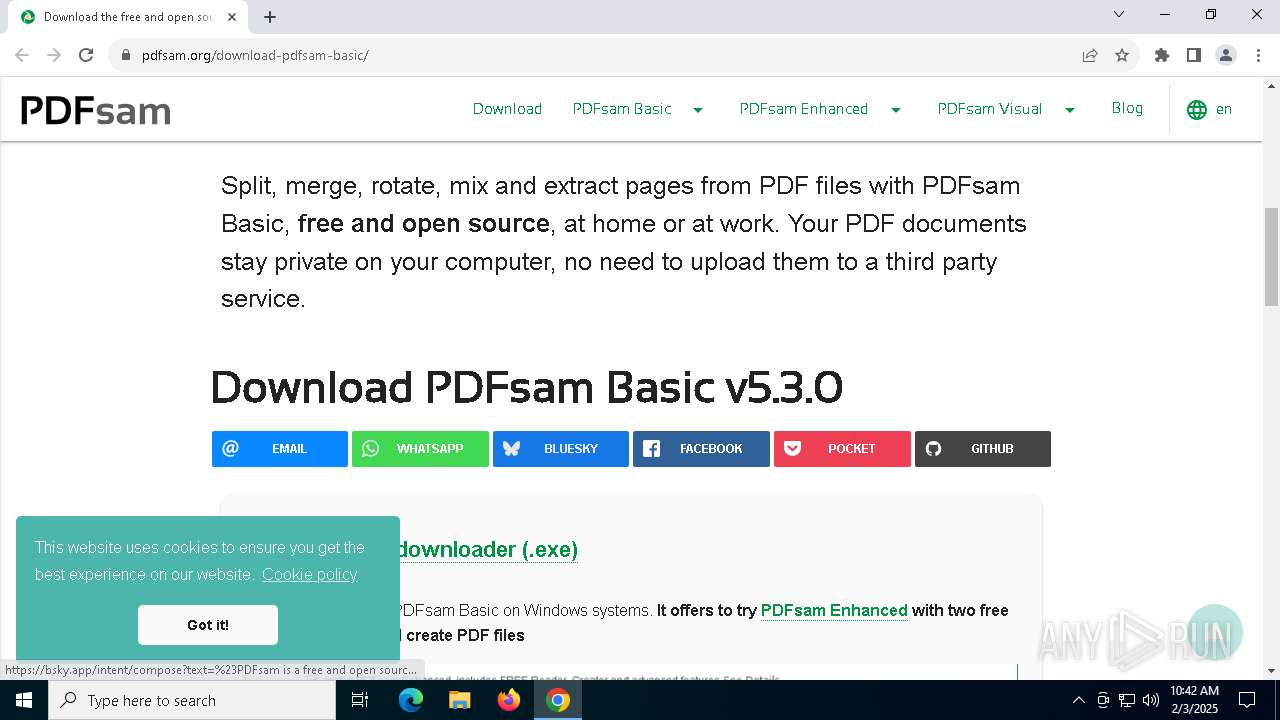This screenshot has height=720, width=1280.
Task: Open the volume control tray icon
Action: click(1151, 700)
